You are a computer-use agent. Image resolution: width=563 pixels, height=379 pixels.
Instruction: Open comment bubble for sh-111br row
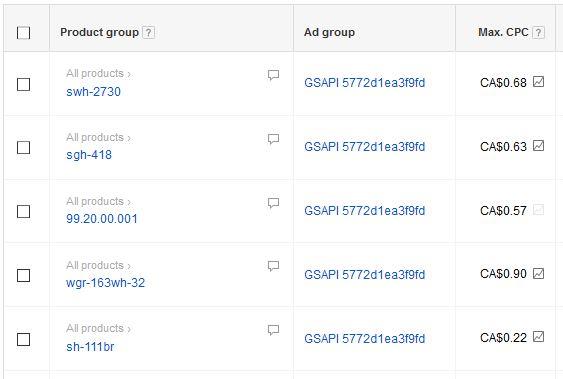273,330
